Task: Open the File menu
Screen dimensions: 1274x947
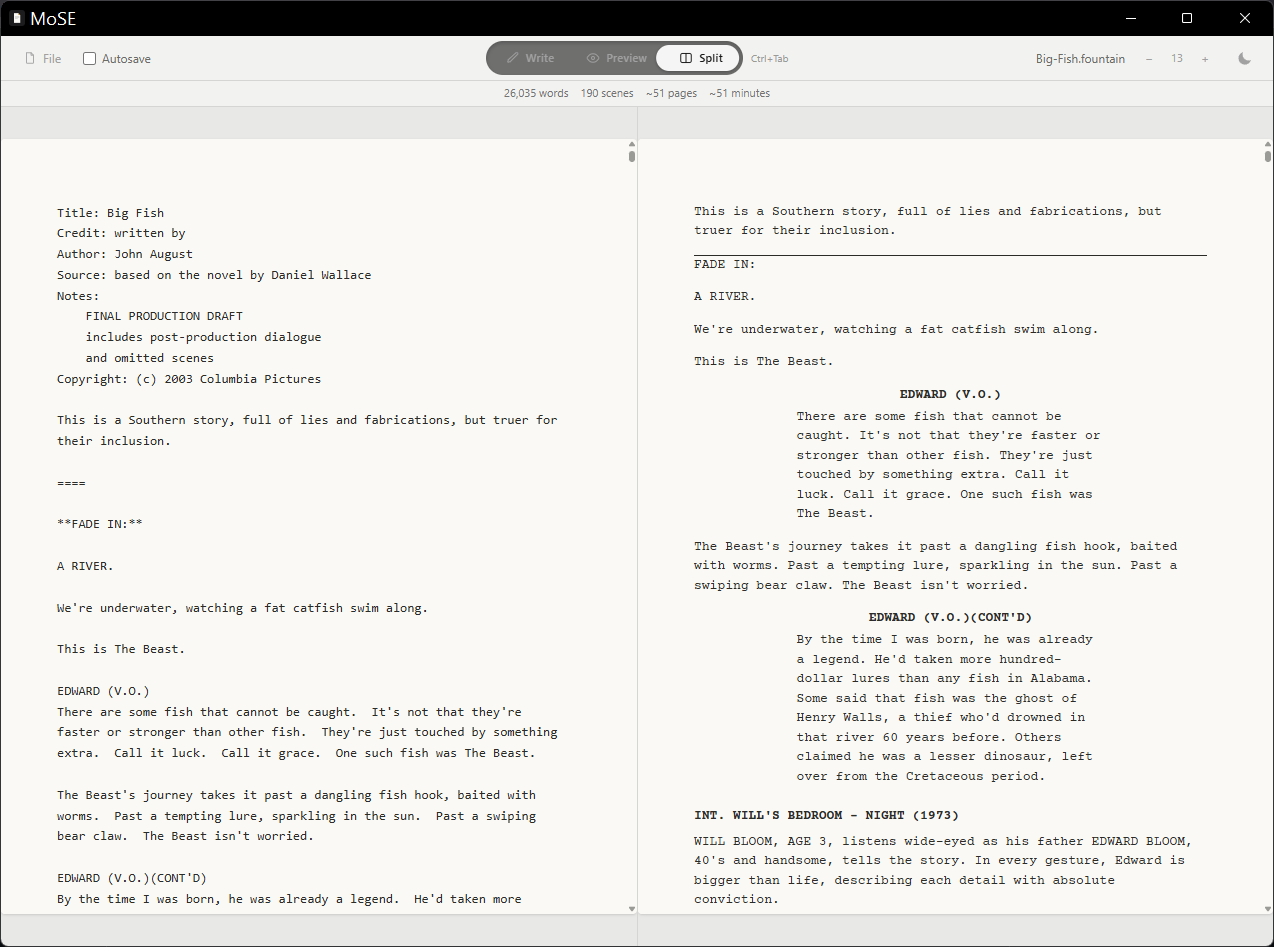Action: (x=43, y=59)
